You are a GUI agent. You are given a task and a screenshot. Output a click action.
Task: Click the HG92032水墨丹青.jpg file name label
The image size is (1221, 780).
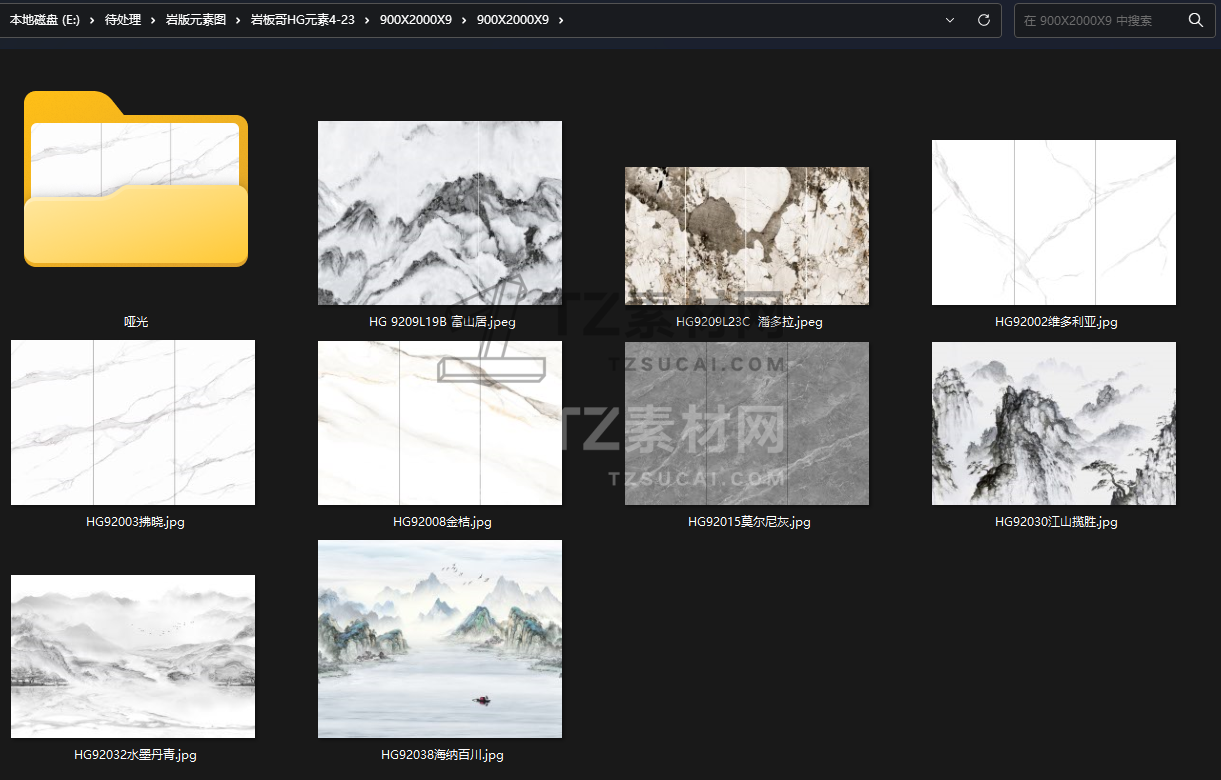(135, 755)
